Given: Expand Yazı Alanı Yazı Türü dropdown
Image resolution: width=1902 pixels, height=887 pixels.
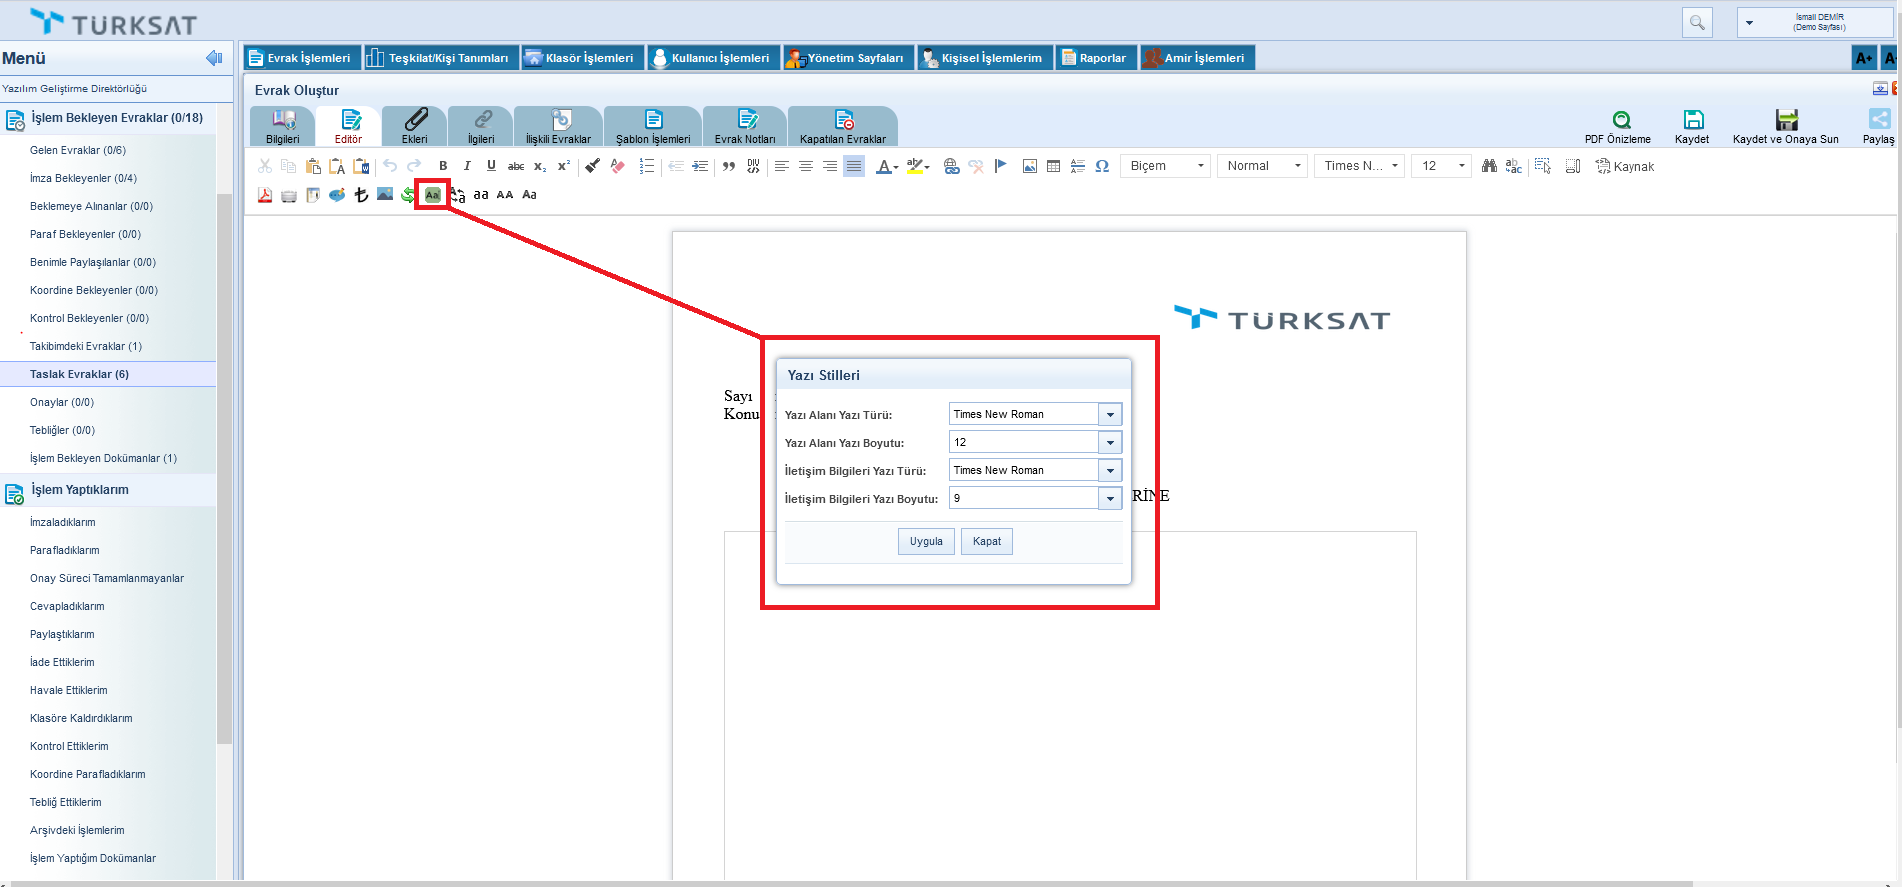Looking at the screenshot, I should pyautogui.click(x=1110, y=414).
